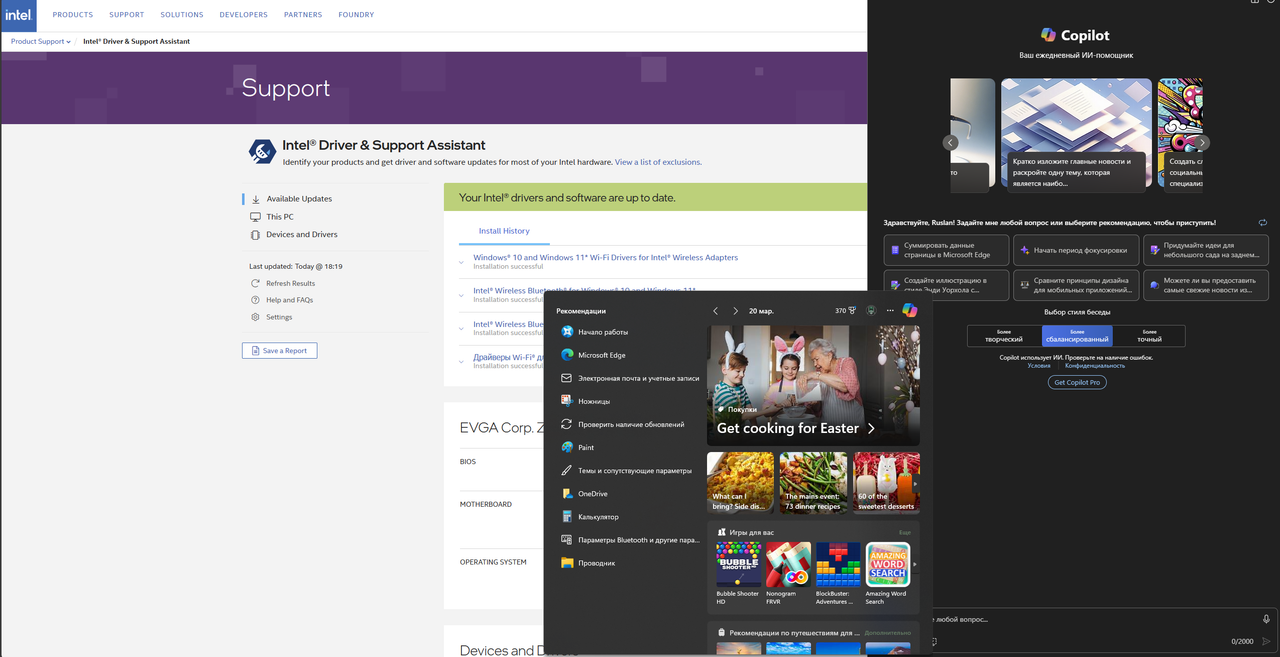1280x657 pixels.
Task: Click the Еще link in games section
Action: click(x=904, y=532)
